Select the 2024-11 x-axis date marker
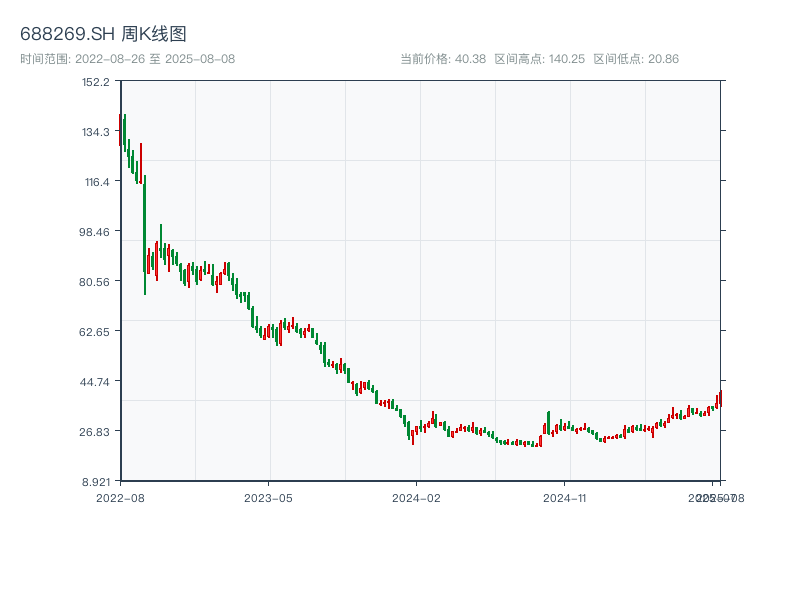This screenshot has height=600, width=800. [565, 497]
